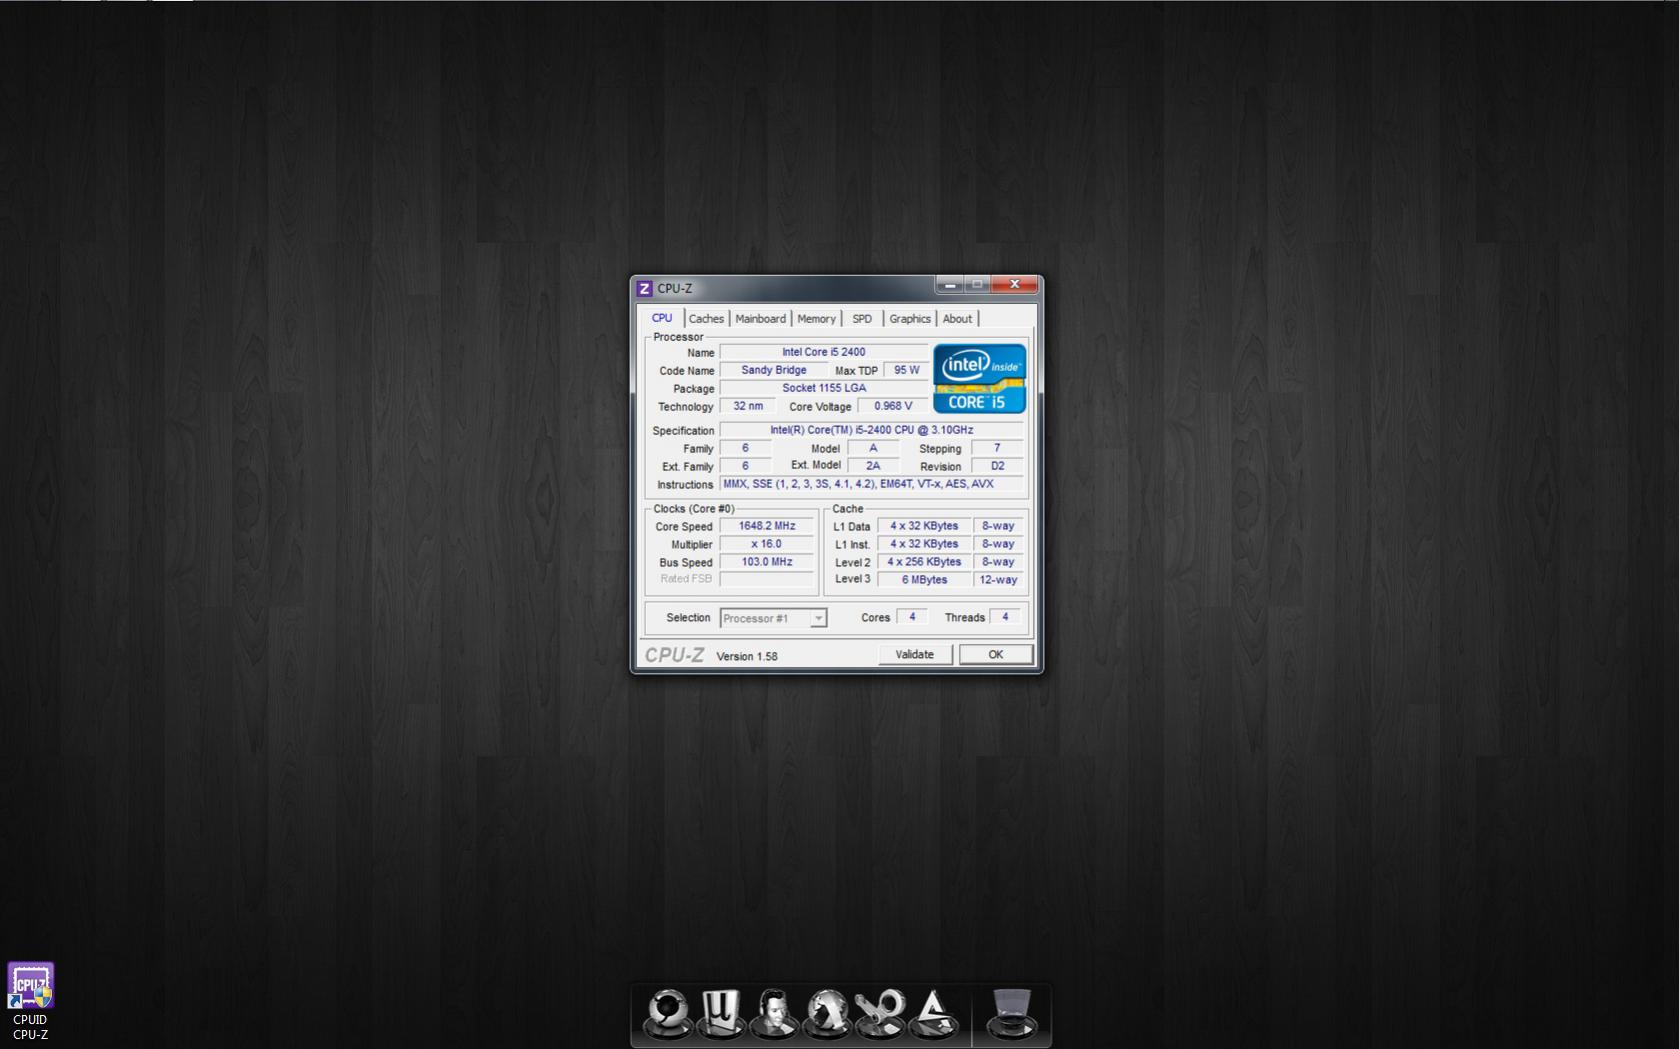Minimize the CPU-Z window

tap(950, 285)
